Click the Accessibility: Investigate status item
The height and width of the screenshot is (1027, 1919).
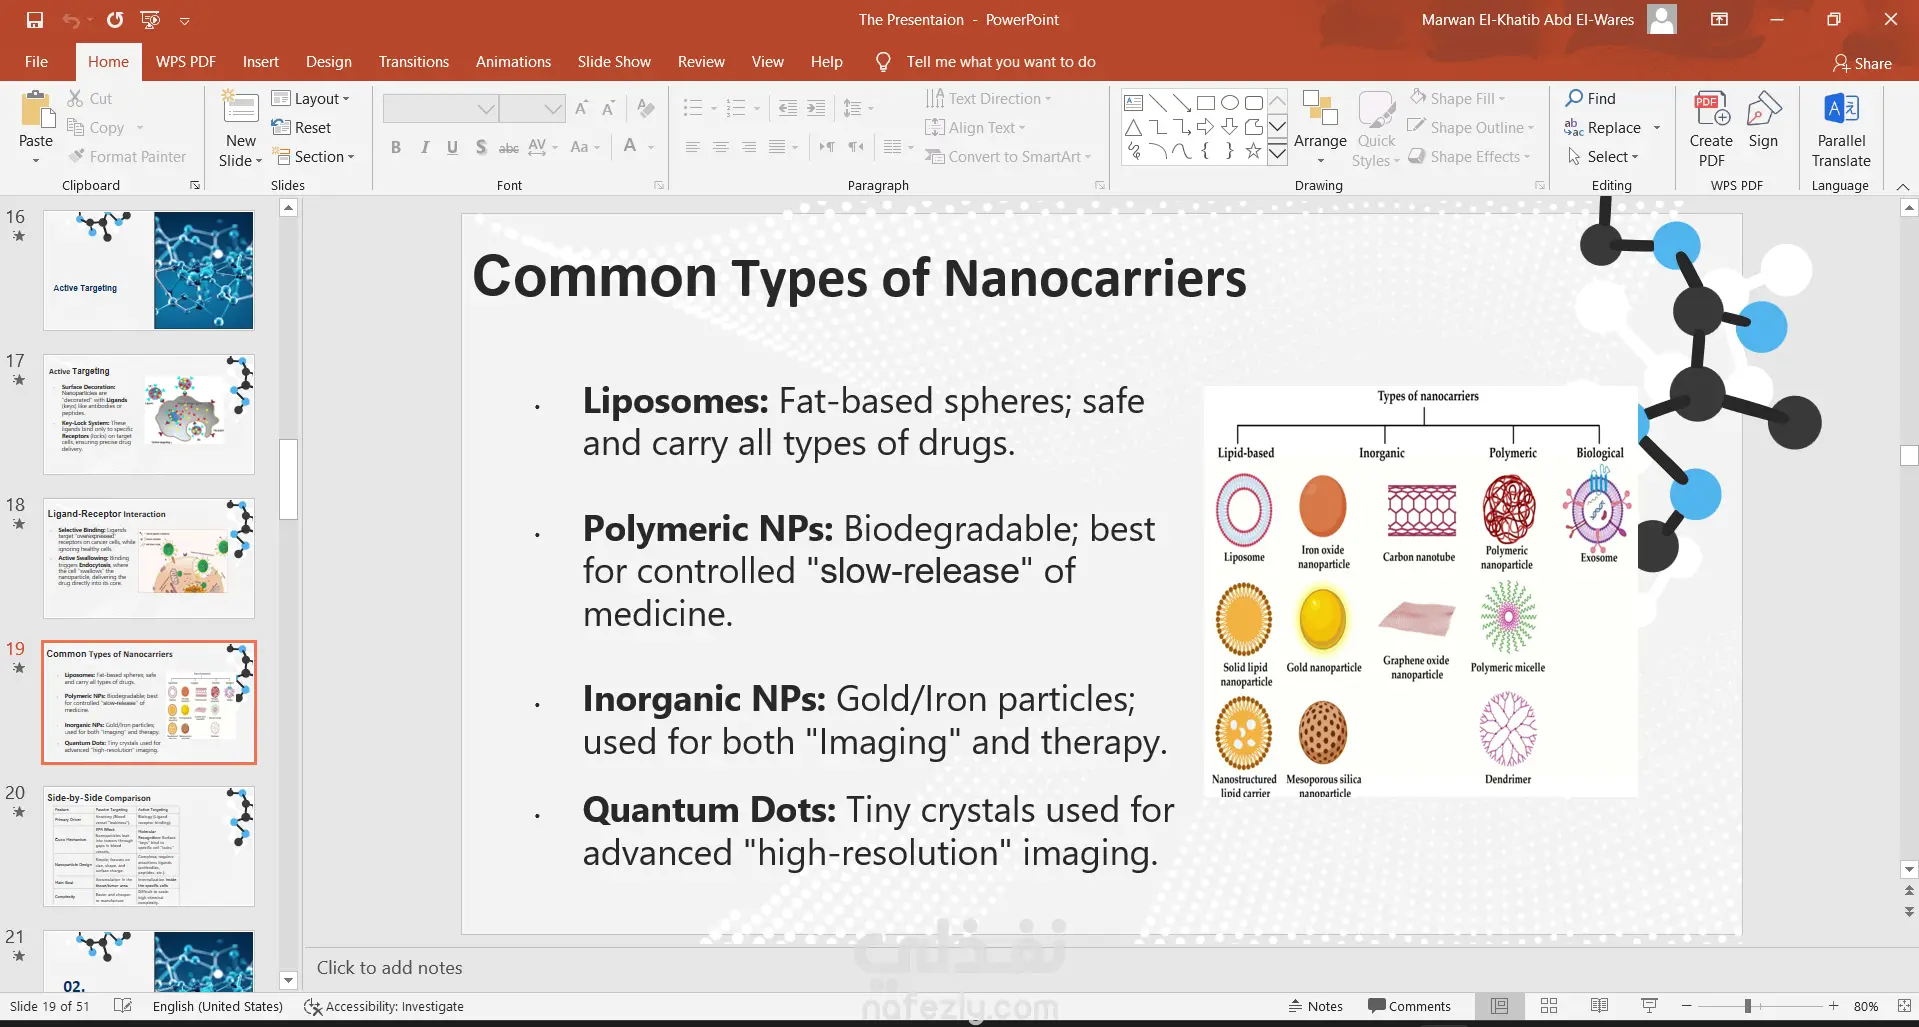384,1006
